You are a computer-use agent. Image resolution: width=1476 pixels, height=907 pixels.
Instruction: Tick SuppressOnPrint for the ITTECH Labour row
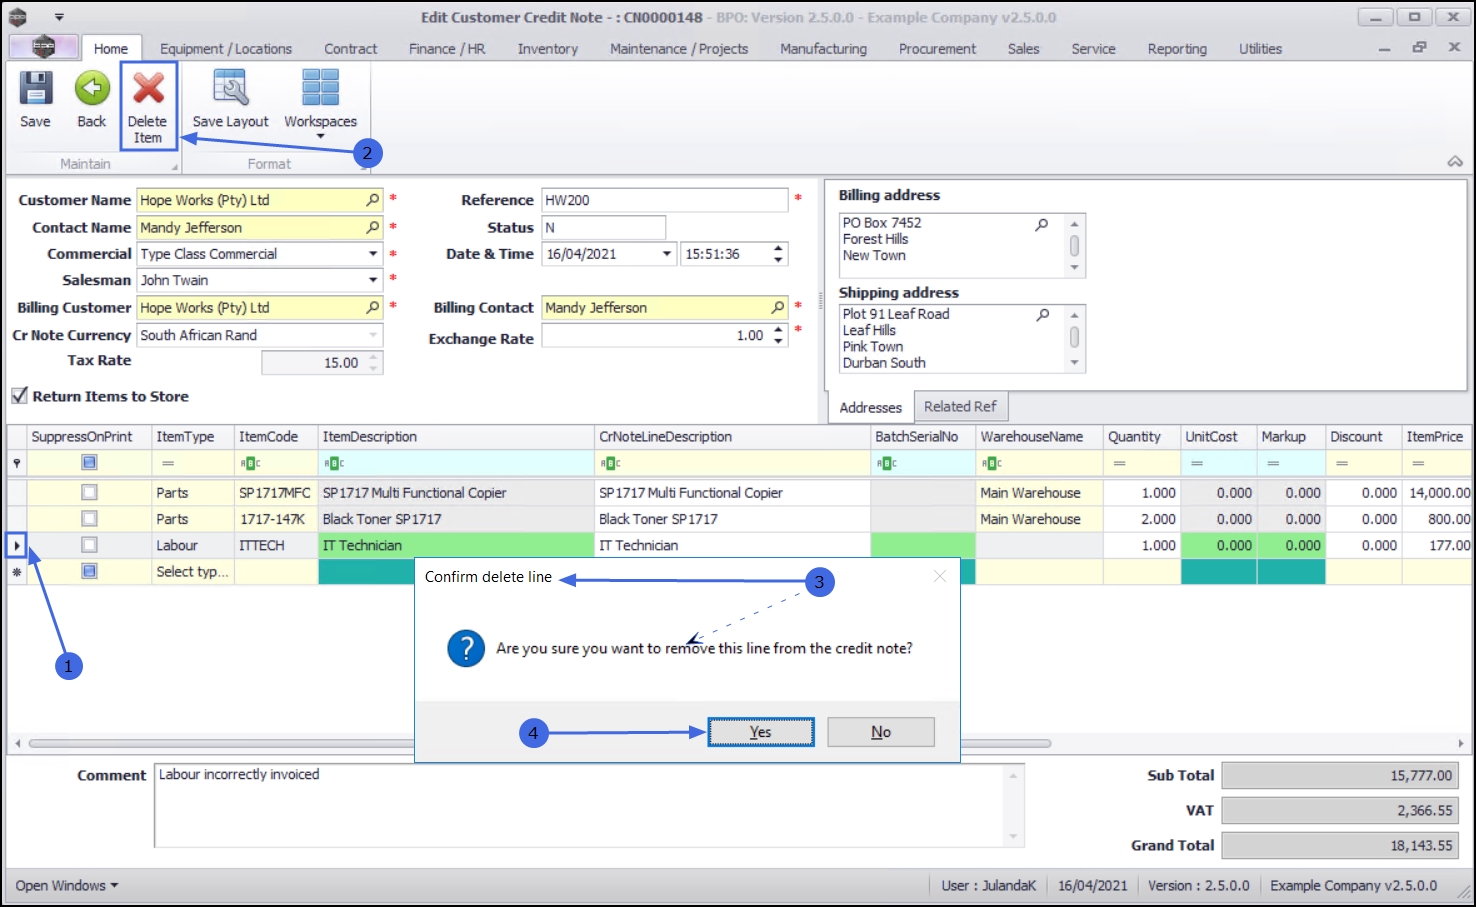89,546
